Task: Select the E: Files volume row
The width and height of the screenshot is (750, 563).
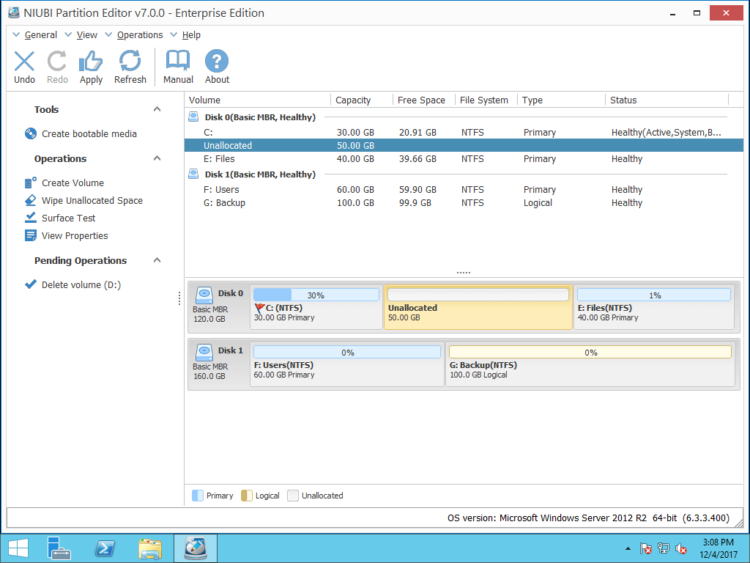Action: [464, 159]
